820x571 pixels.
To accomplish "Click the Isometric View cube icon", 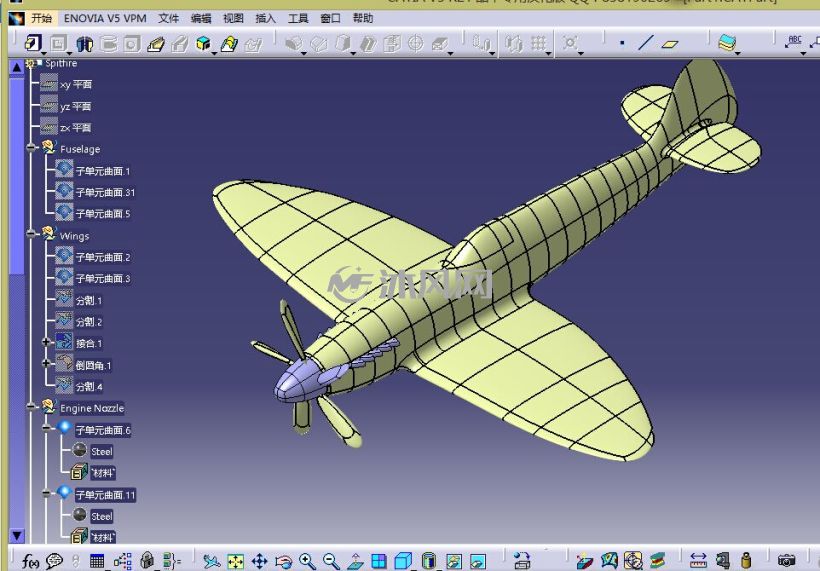I will 403,561.
